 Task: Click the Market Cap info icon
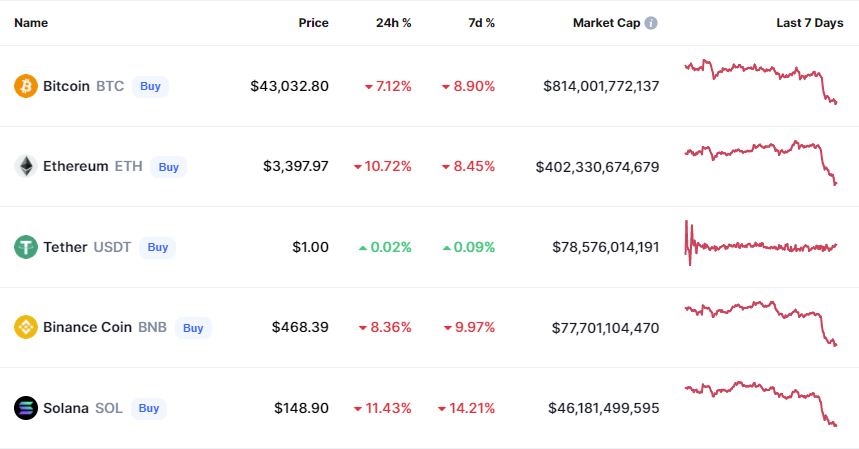click(x=651, y=23)
